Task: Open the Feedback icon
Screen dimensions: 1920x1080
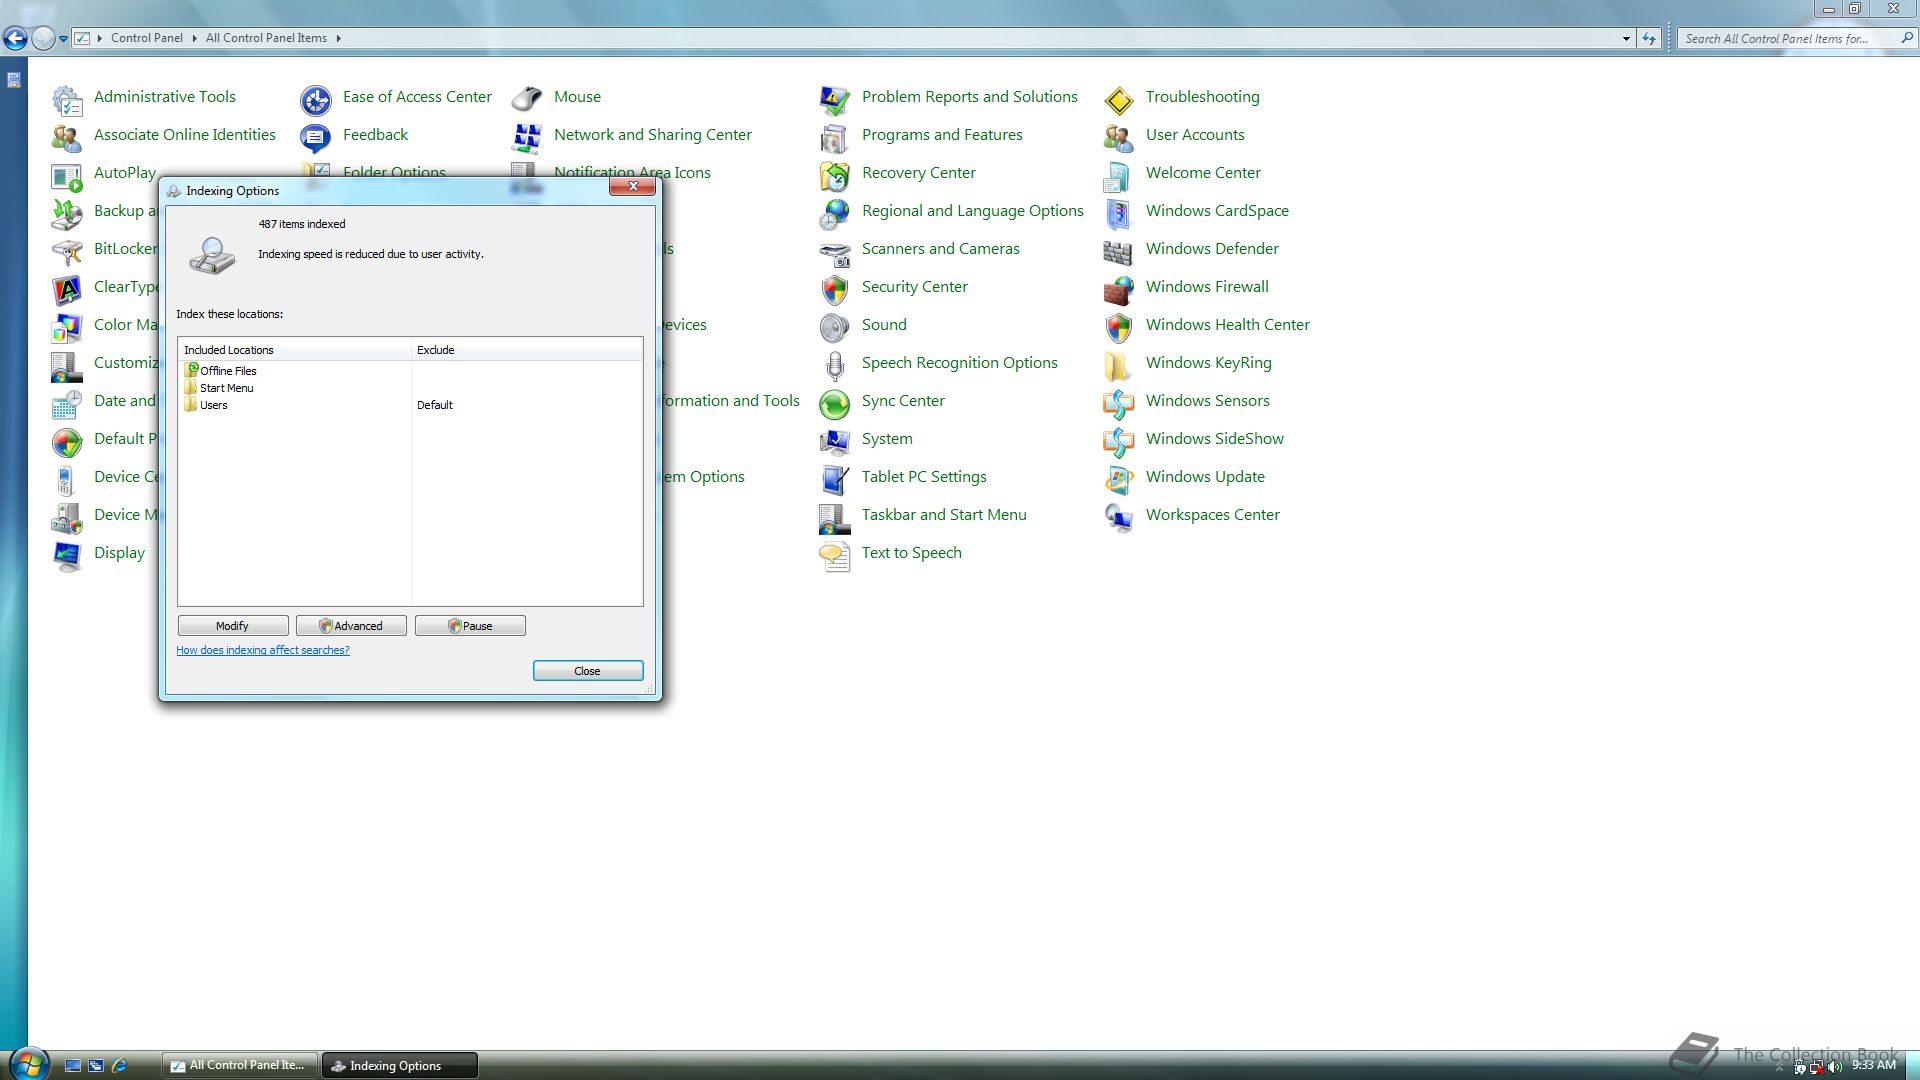Action: pyautogui.click(x=316, y=137)
